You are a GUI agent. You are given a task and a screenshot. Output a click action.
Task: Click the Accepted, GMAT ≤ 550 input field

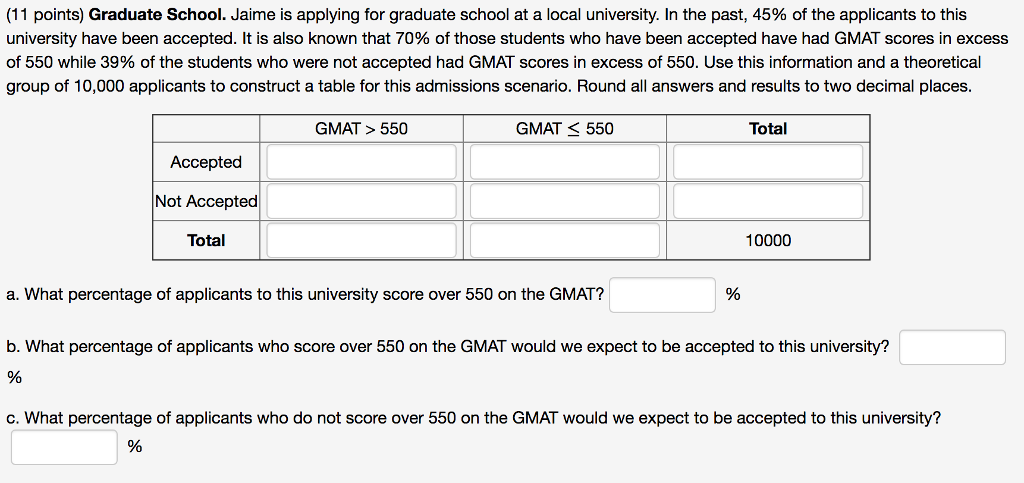tap(565, 162)
